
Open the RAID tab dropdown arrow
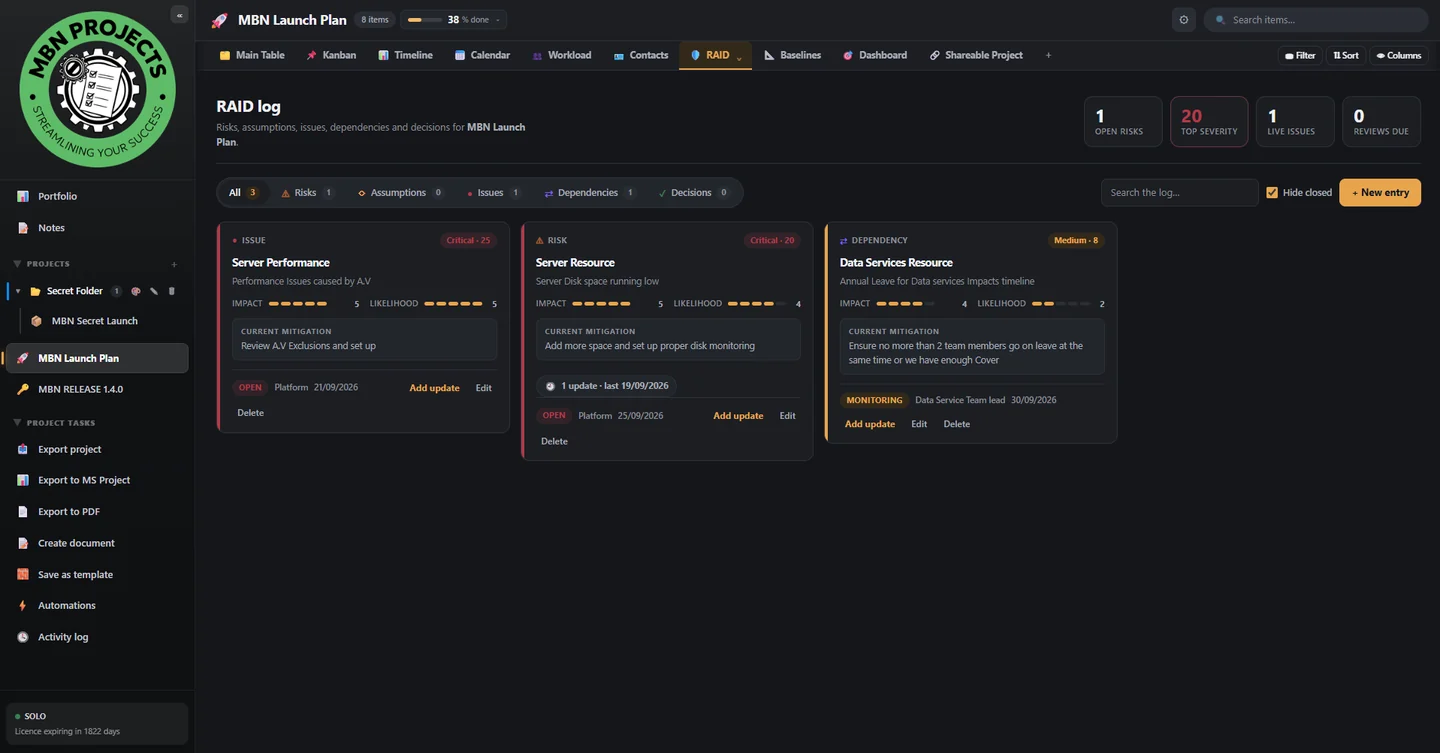pos(740,57)
